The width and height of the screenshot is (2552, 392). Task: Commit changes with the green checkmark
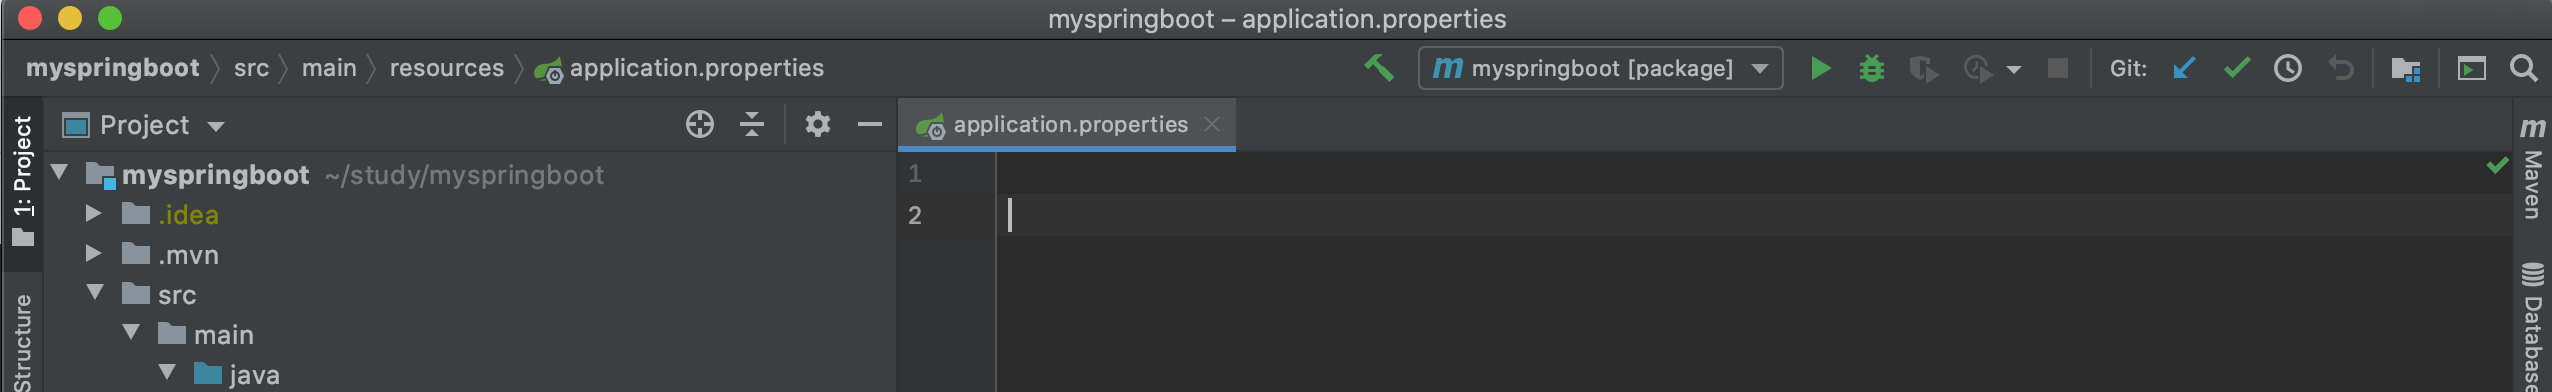2237,68
